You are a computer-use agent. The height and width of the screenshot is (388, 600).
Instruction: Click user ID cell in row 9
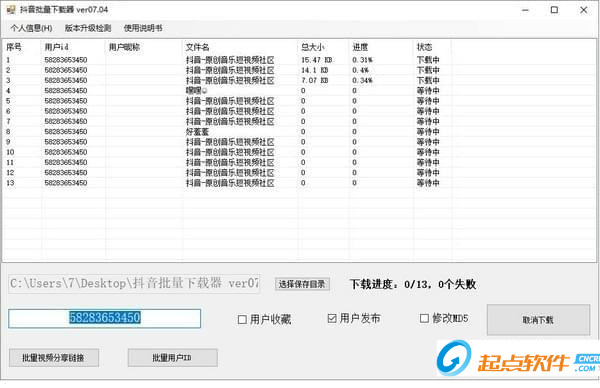coord(66,142)
